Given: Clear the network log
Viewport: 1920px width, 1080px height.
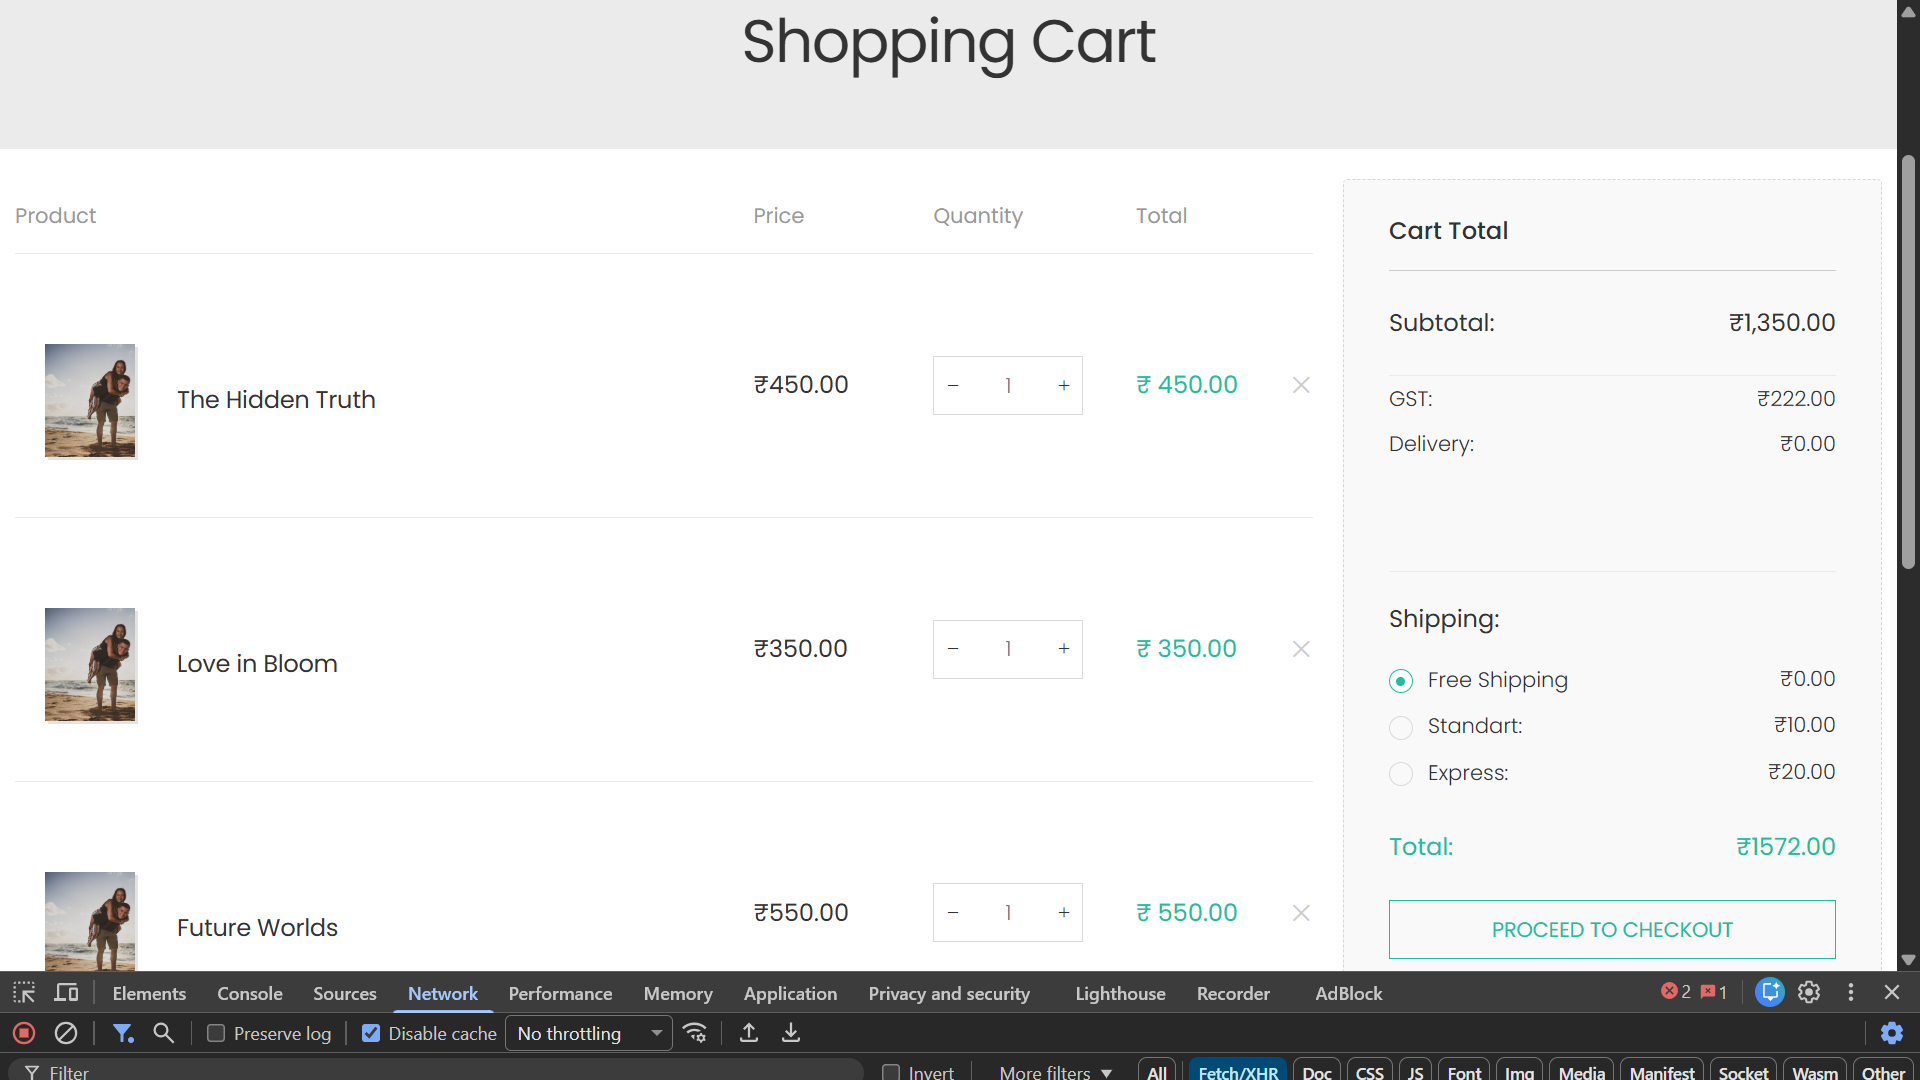Looking at the screenshot, I should tap(66, 1033).
